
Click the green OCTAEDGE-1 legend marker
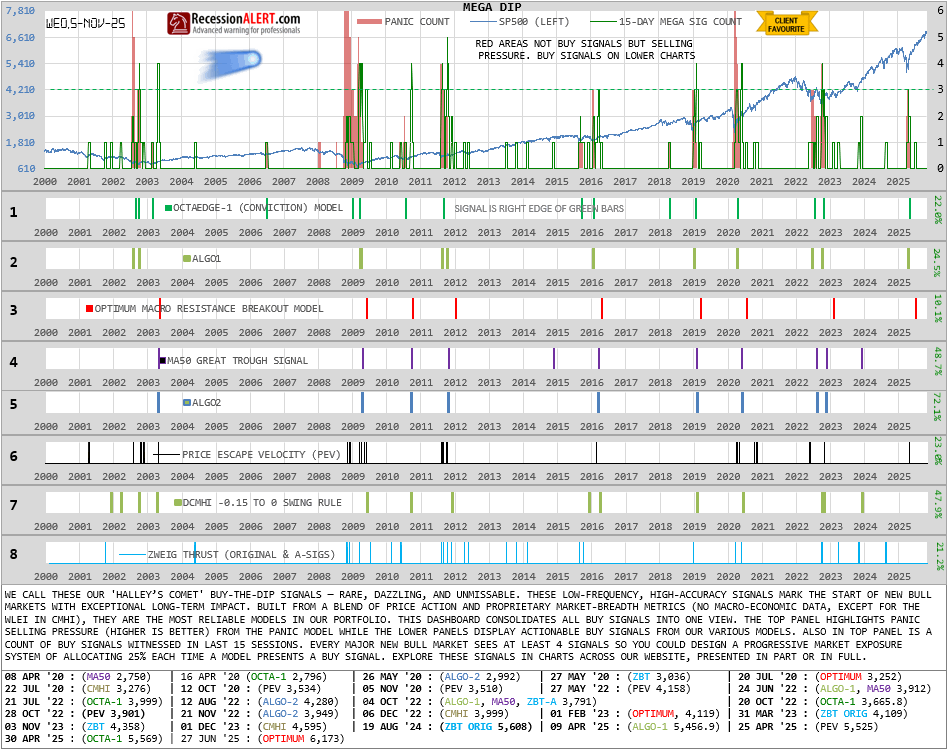(x=169, y=208)
